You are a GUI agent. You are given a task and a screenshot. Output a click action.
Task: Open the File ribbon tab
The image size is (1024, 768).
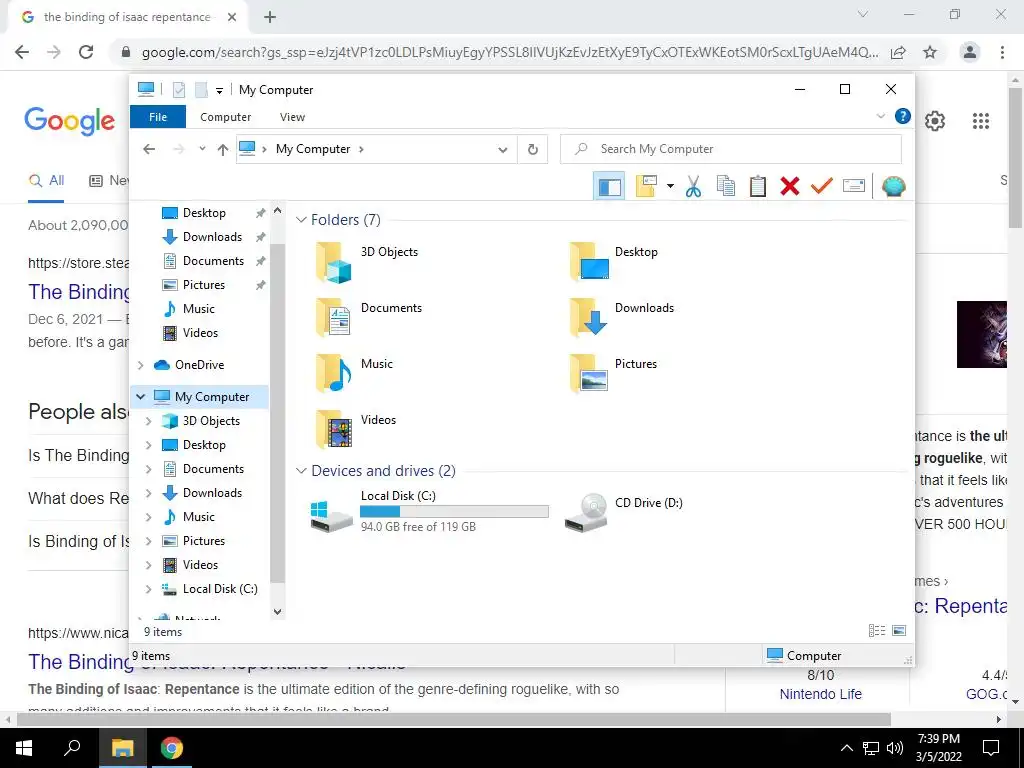(158, 117)
